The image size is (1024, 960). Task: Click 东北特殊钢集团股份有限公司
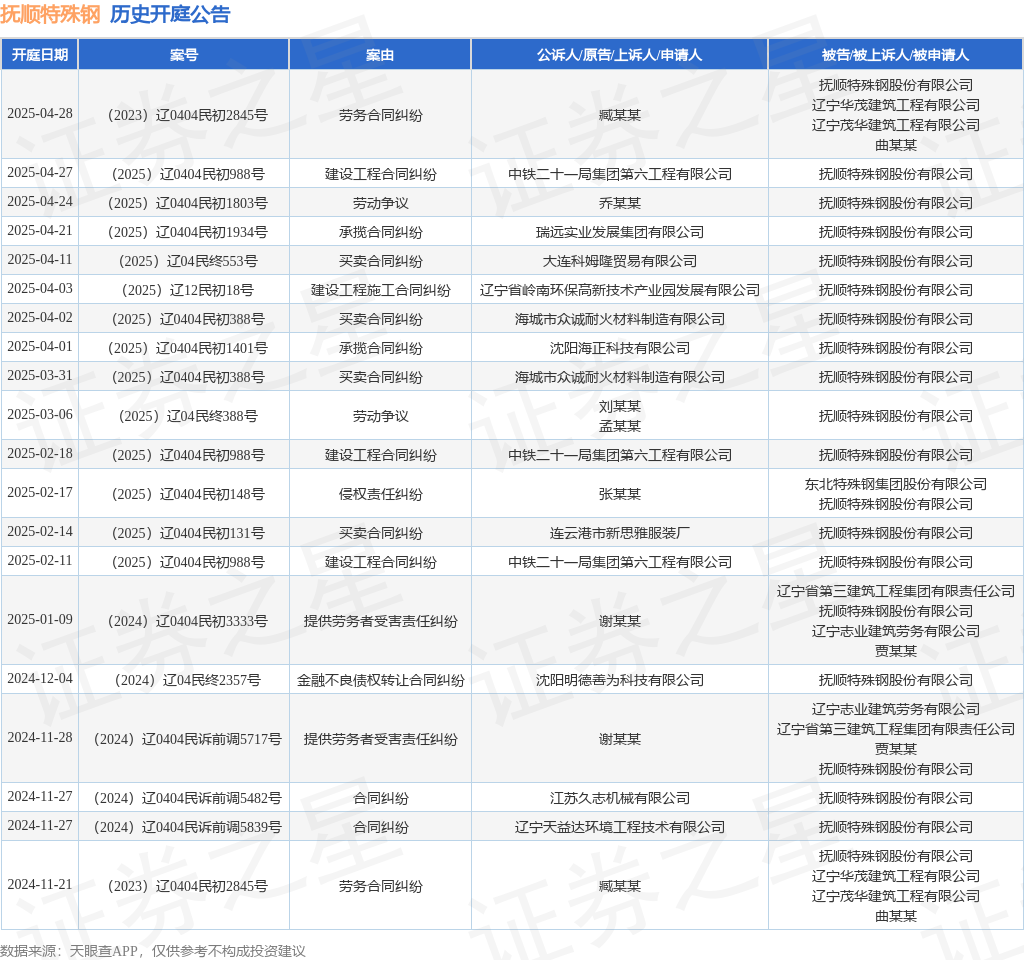click(896, 484)
